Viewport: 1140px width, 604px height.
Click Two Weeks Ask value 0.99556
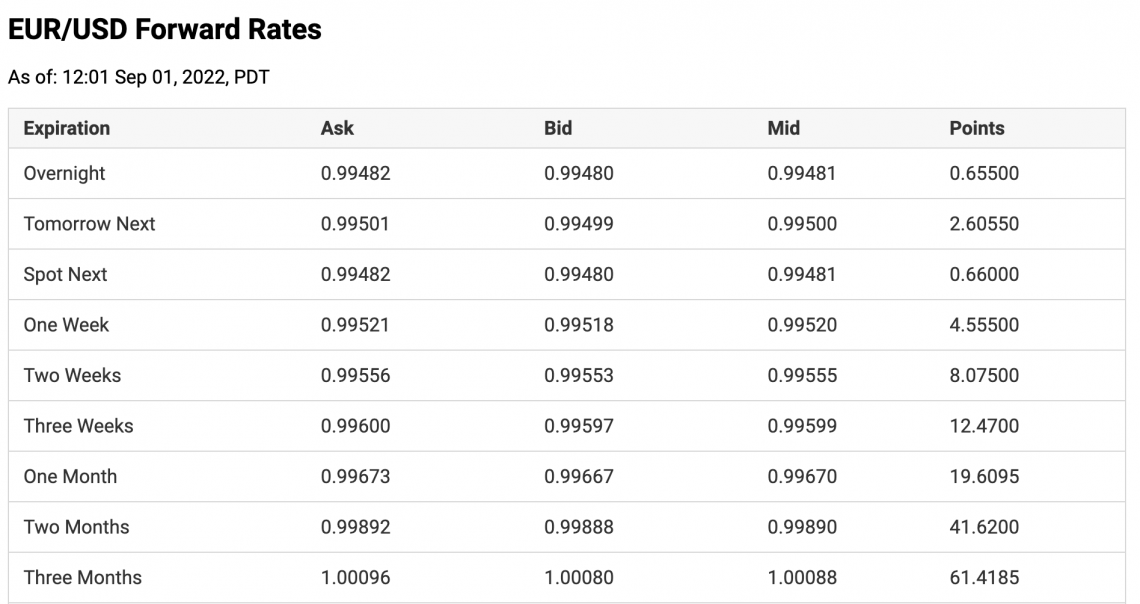click(356, 376)
